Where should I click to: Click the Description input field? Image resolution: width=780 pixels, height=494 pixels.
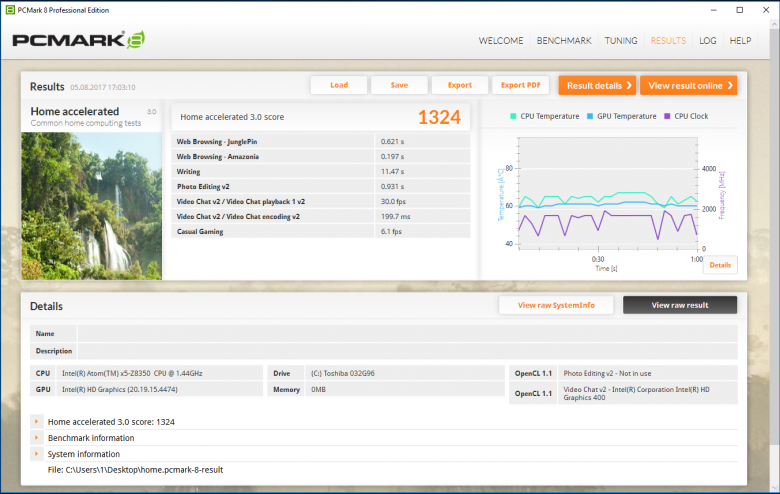pyautogui.click(x=407, y=351)
